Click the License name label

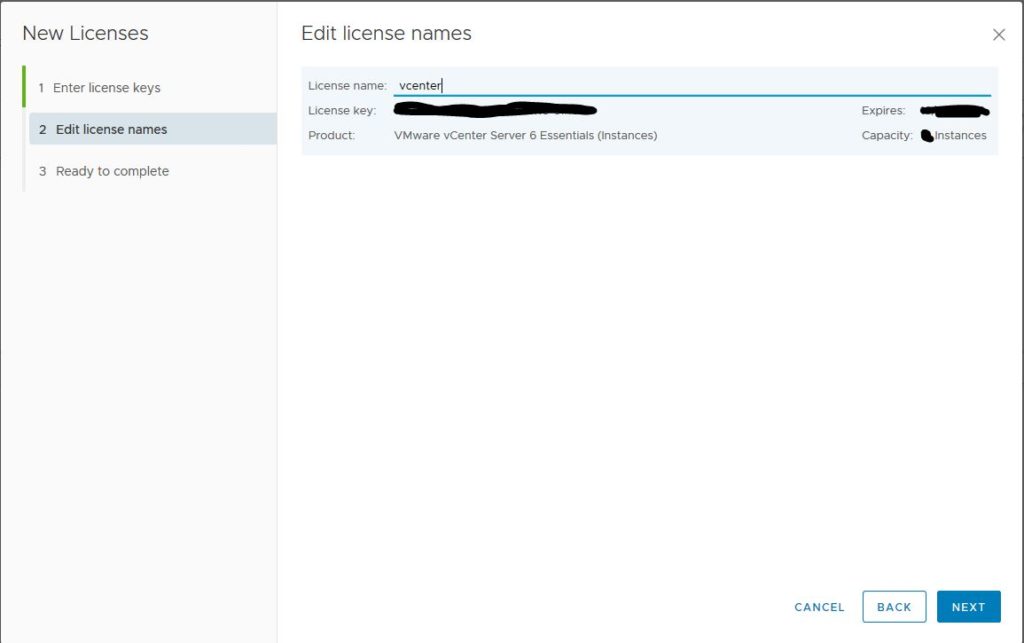[x=347, y=86]
